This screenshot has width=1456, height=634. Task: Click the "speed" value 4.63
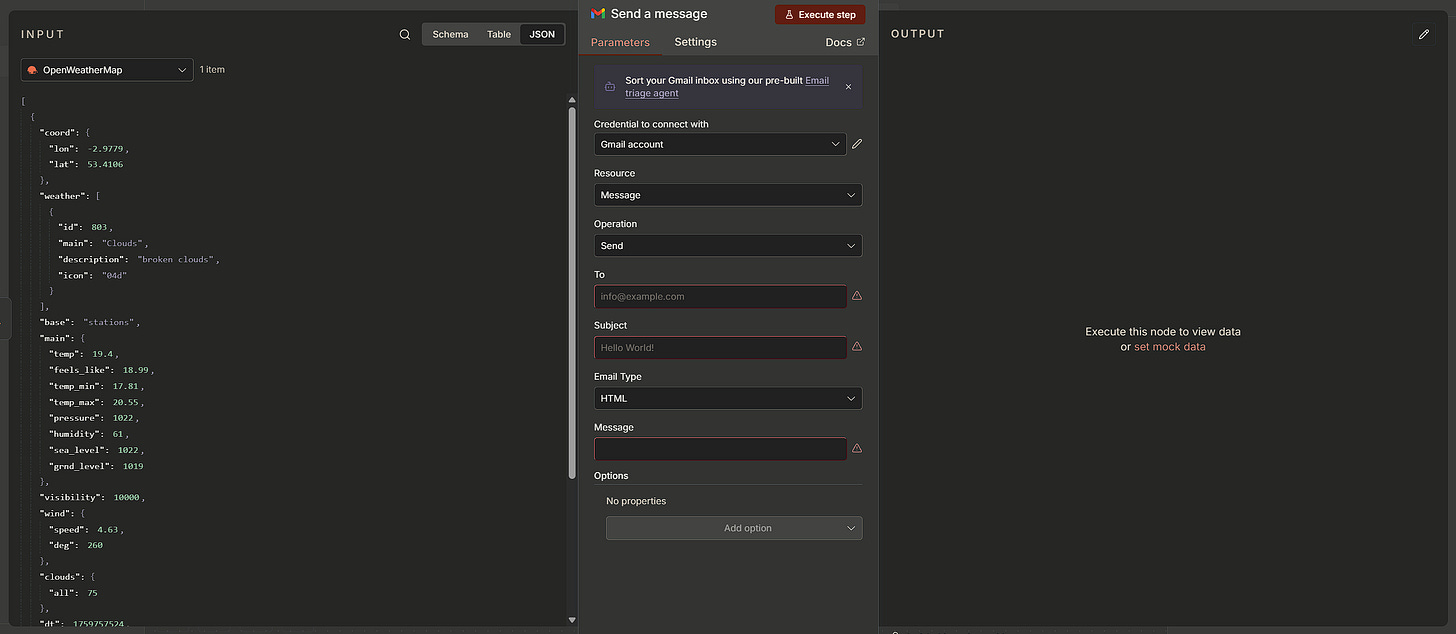(x=108, y=529)
